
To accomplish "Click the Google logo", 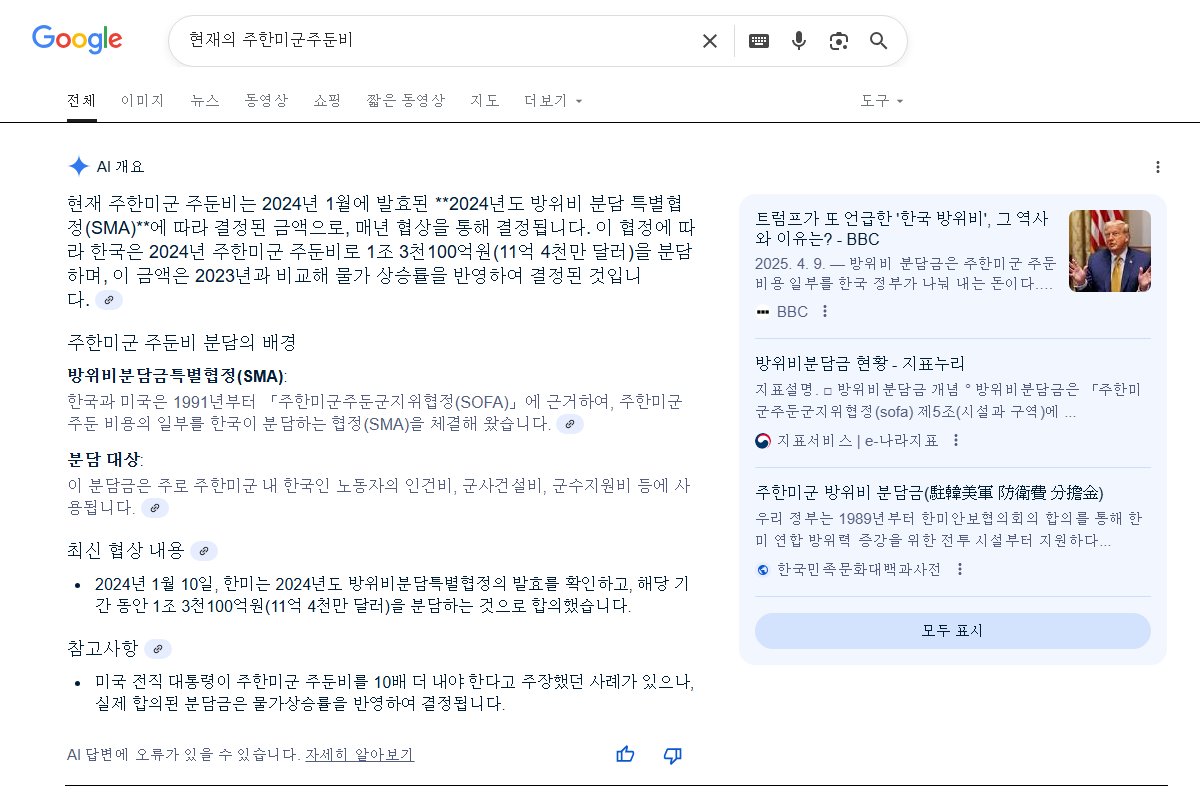I will tap(77, 40).
